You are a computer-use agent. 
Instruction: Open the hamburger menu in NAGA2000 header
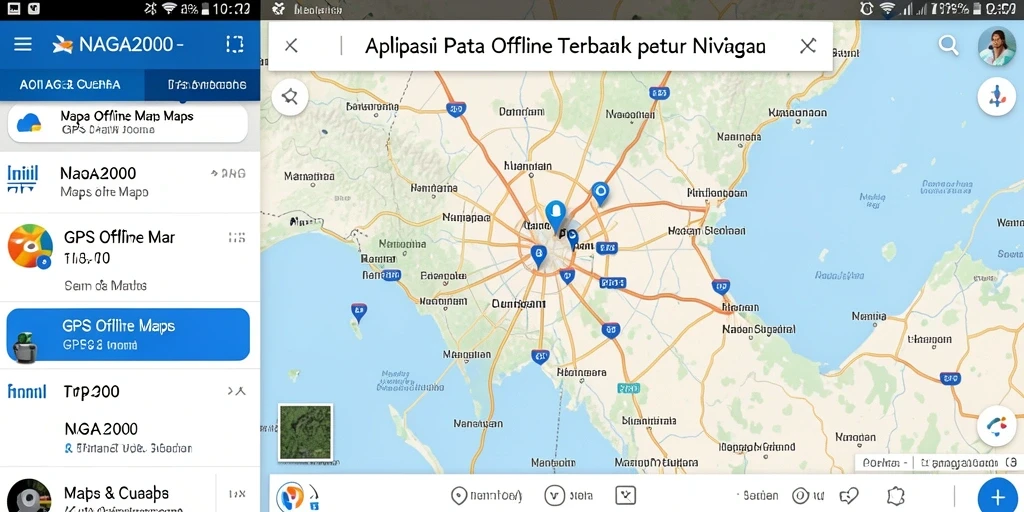(x=23, y=44)
